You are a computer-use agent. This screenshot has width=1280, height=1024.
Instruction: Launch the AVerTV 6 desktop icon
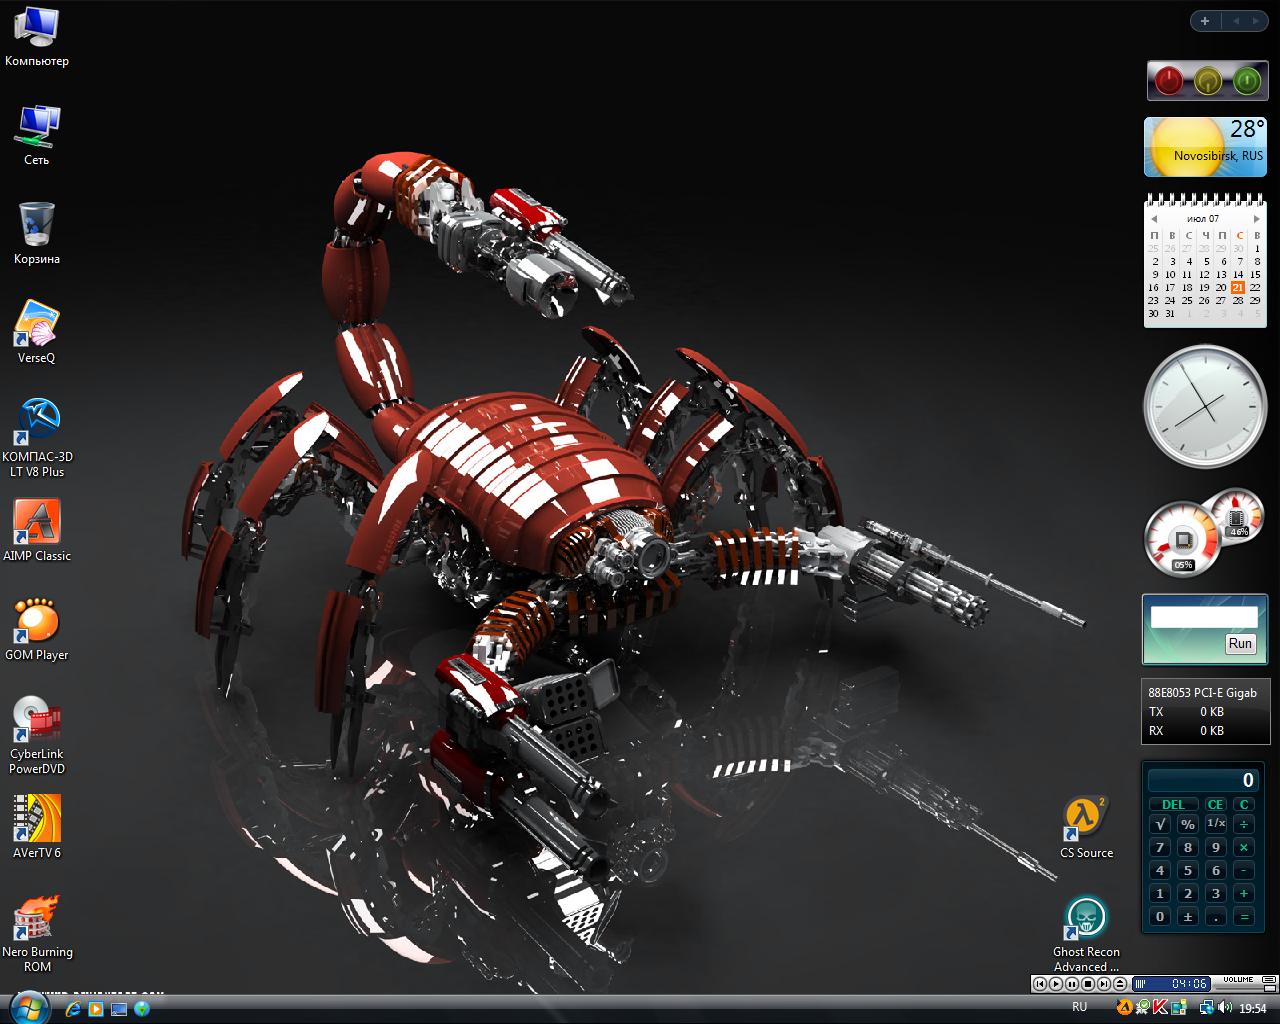pos(37,819)
